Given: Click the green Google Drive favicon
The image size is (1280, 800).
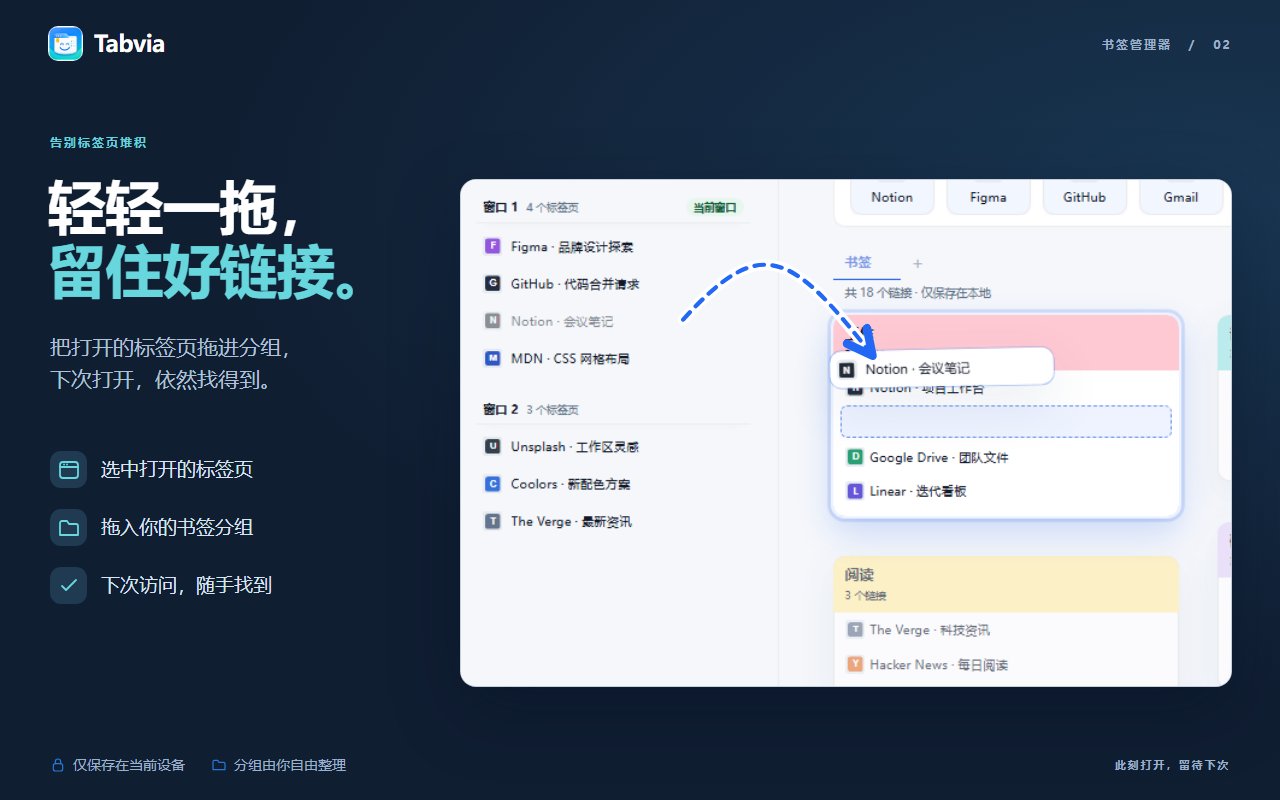Looking at the screenshot, I should 855,457.
